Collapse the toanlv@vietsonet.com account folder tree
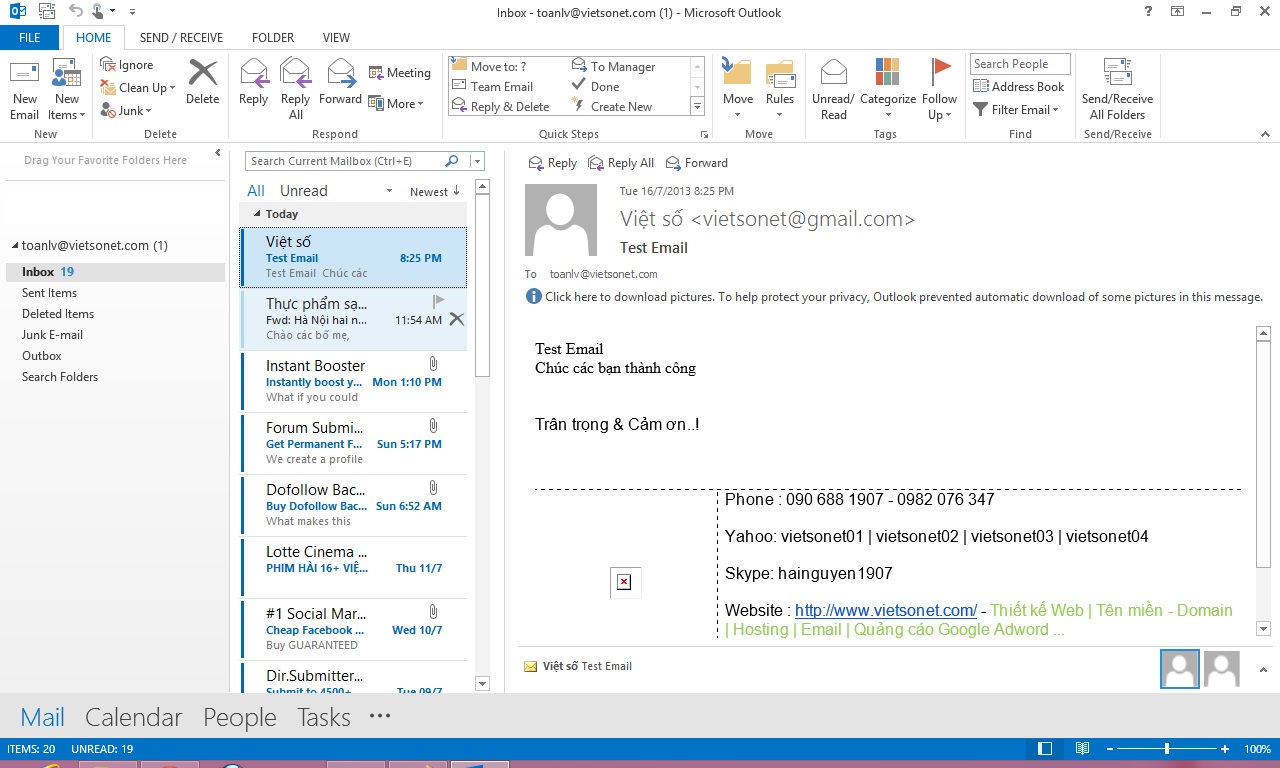 click(15, 246)
